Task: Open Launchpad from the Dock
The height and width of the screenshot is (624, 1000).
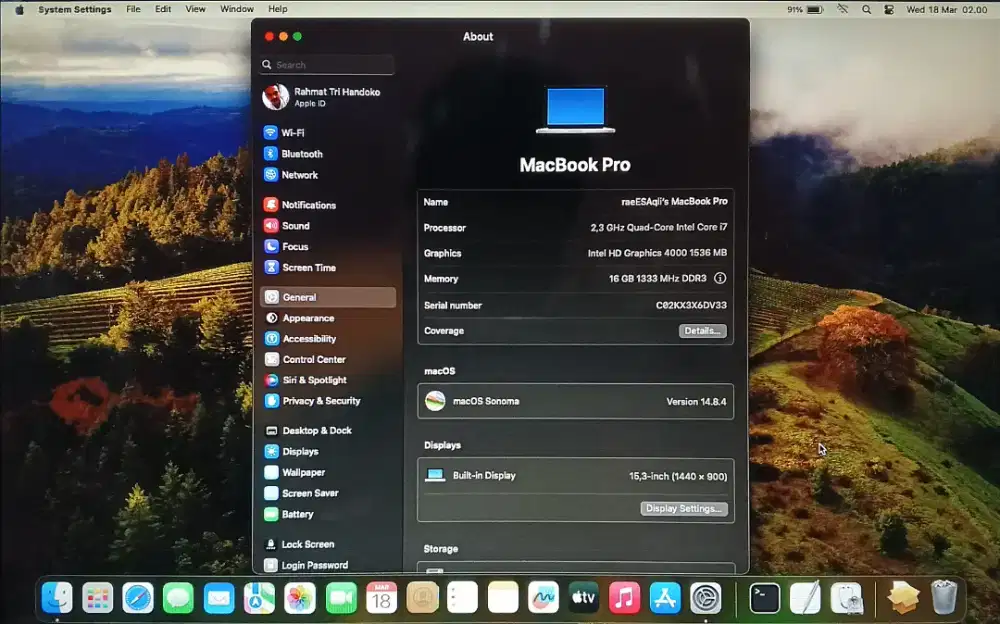Action: pyautogui.click(x=98, y=598)
